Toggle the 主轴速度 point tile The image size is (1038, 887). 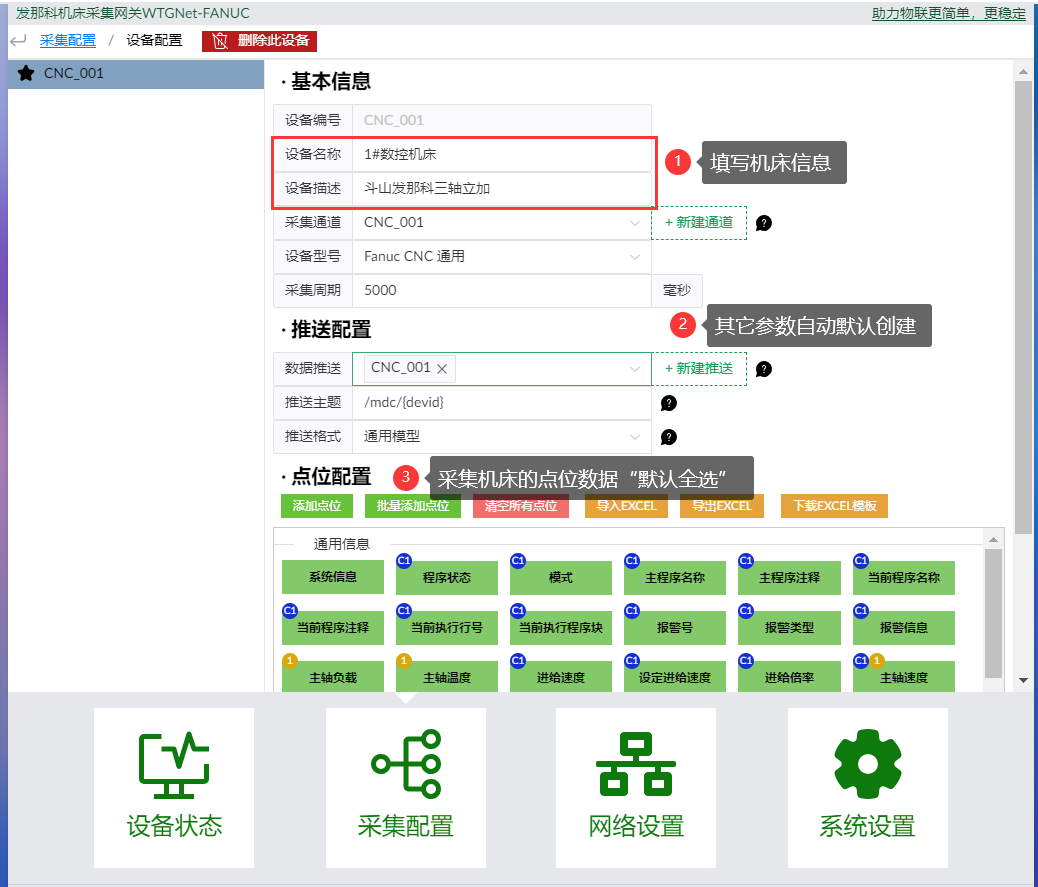[904, 677]
